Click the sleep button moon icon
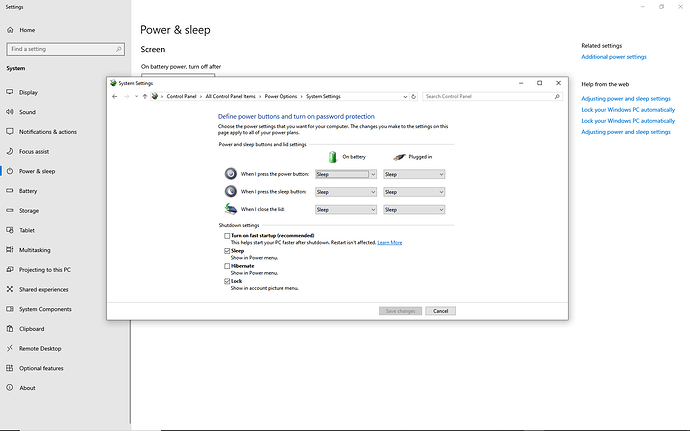The height and width of the screenshot is (431, 690). coord(231,192)
